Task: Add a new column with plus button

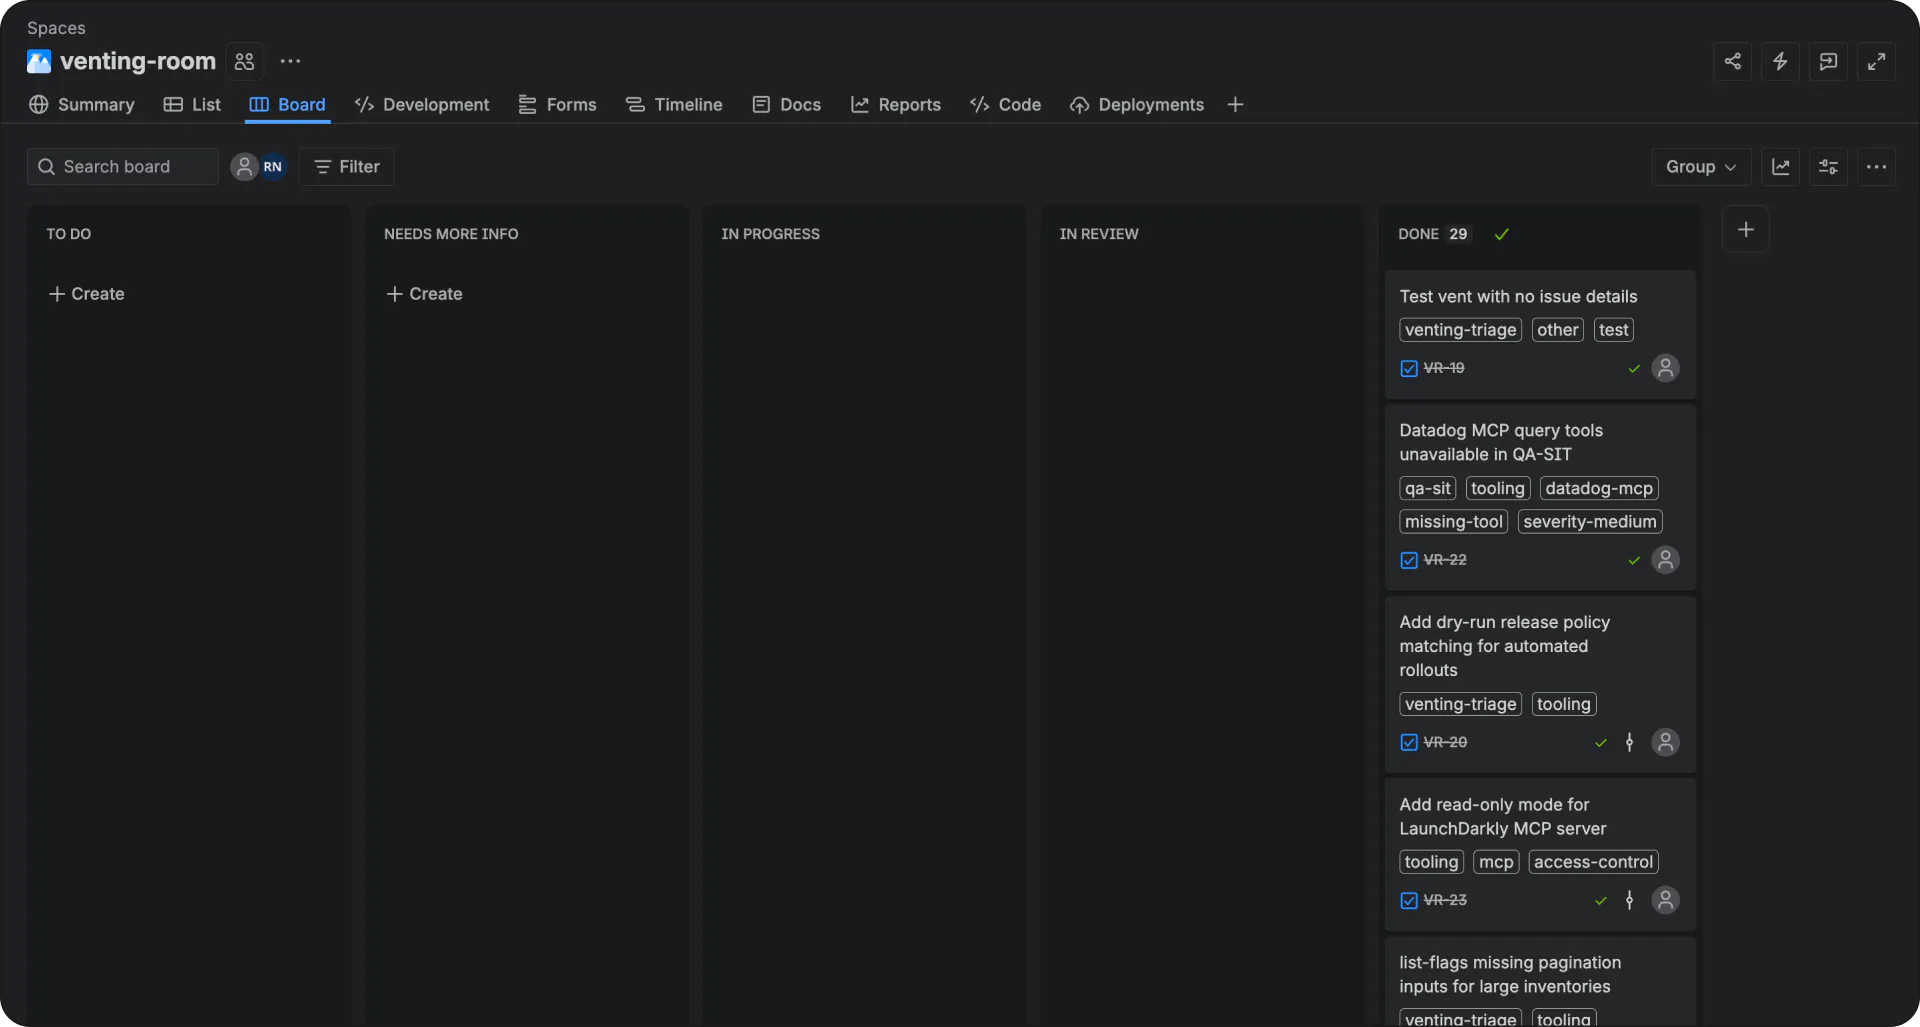Action: [1746, 230]
